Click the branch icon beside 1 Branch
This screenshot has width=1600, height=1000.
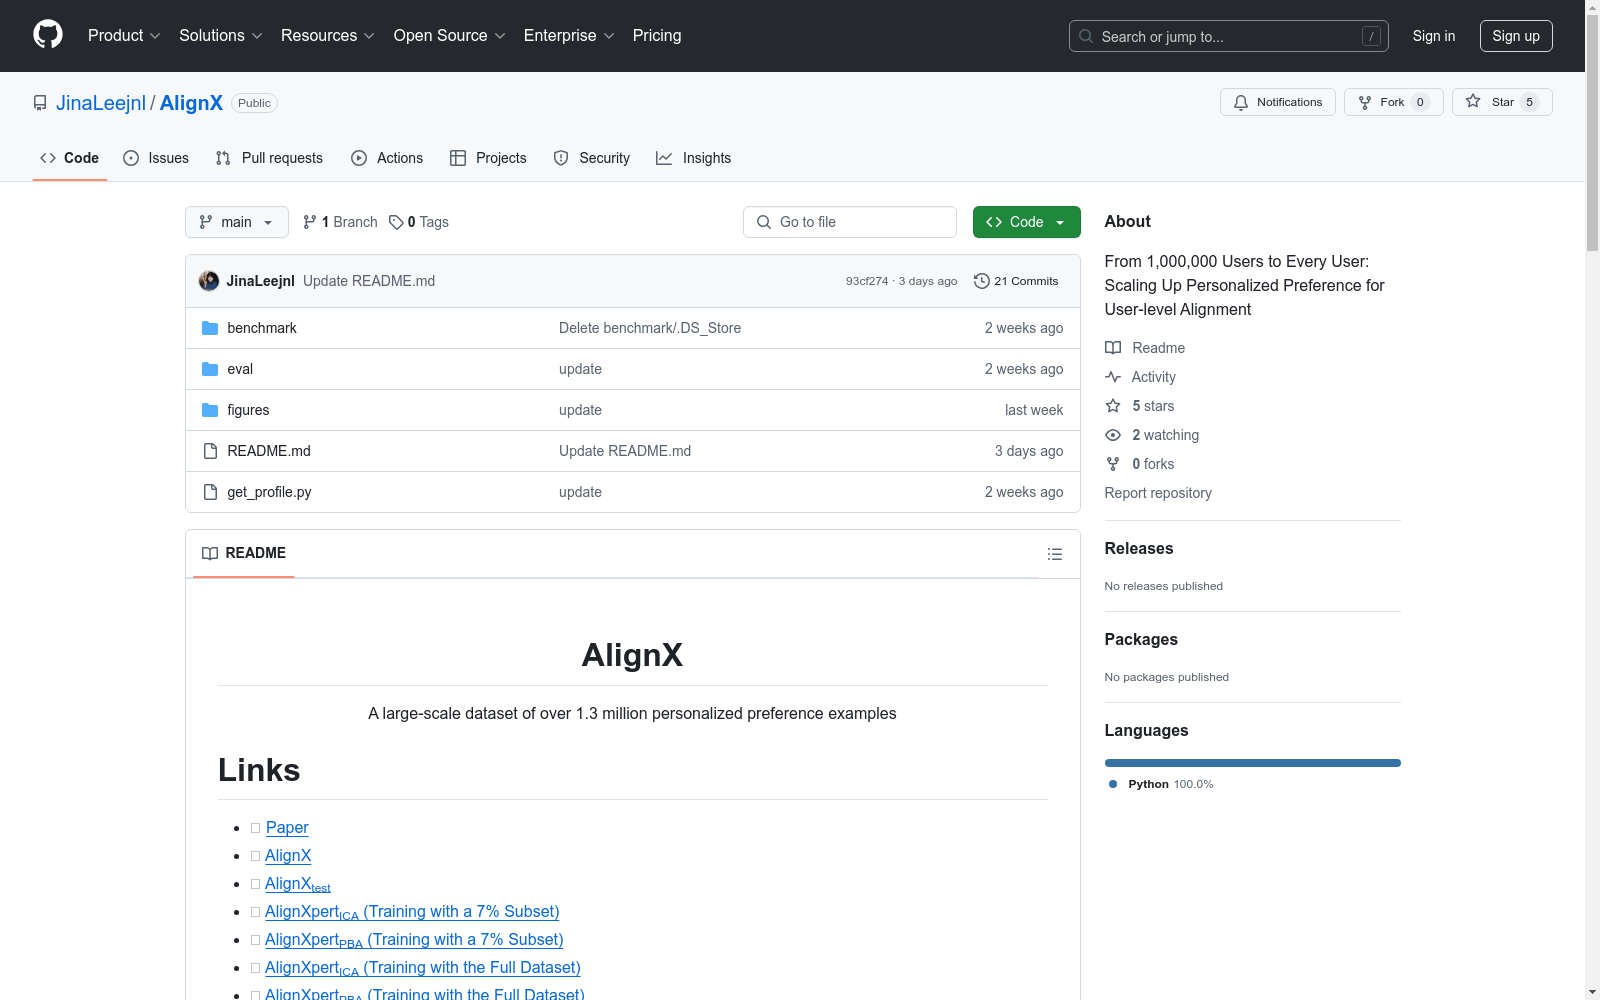310,222
